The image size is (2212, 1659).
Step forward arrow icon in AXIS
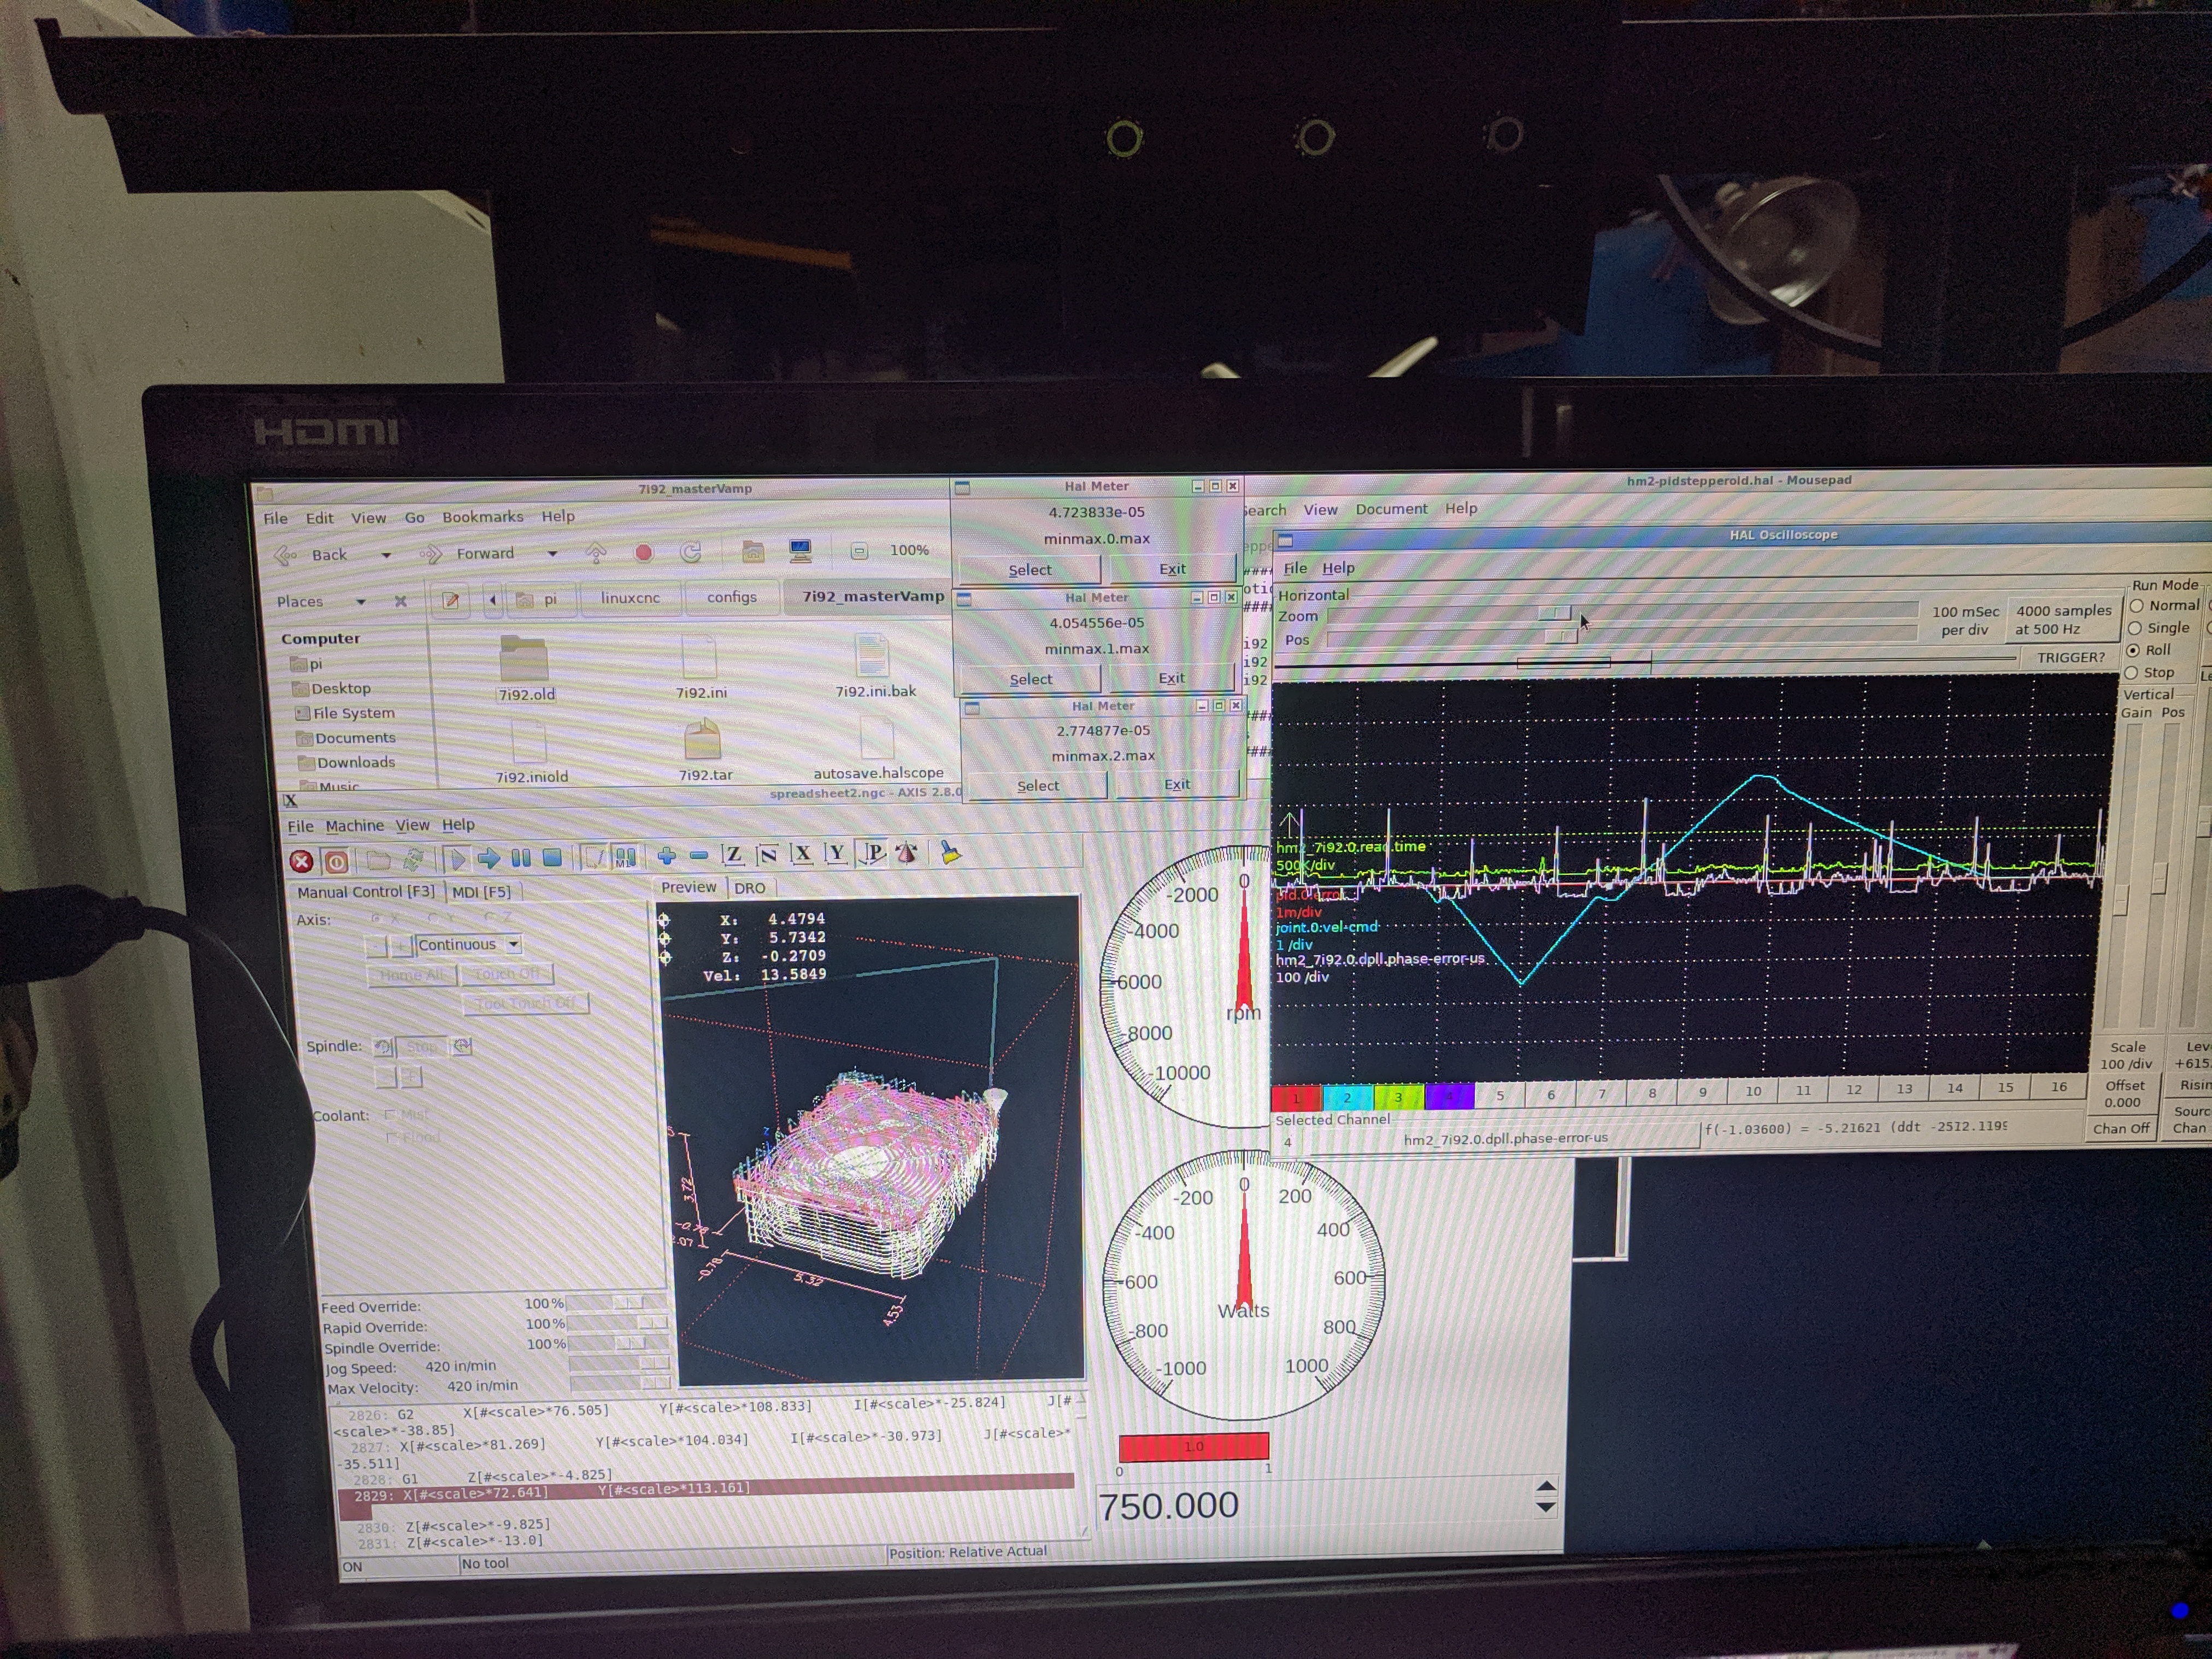click(488, 858)
